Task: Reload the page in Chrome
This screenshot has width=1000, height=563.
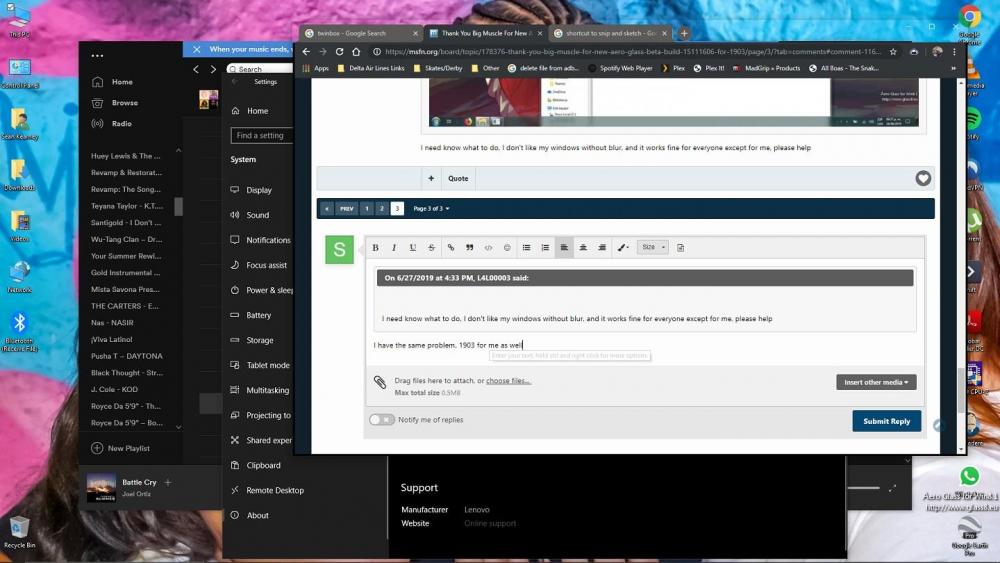Action: pos(339,52)
